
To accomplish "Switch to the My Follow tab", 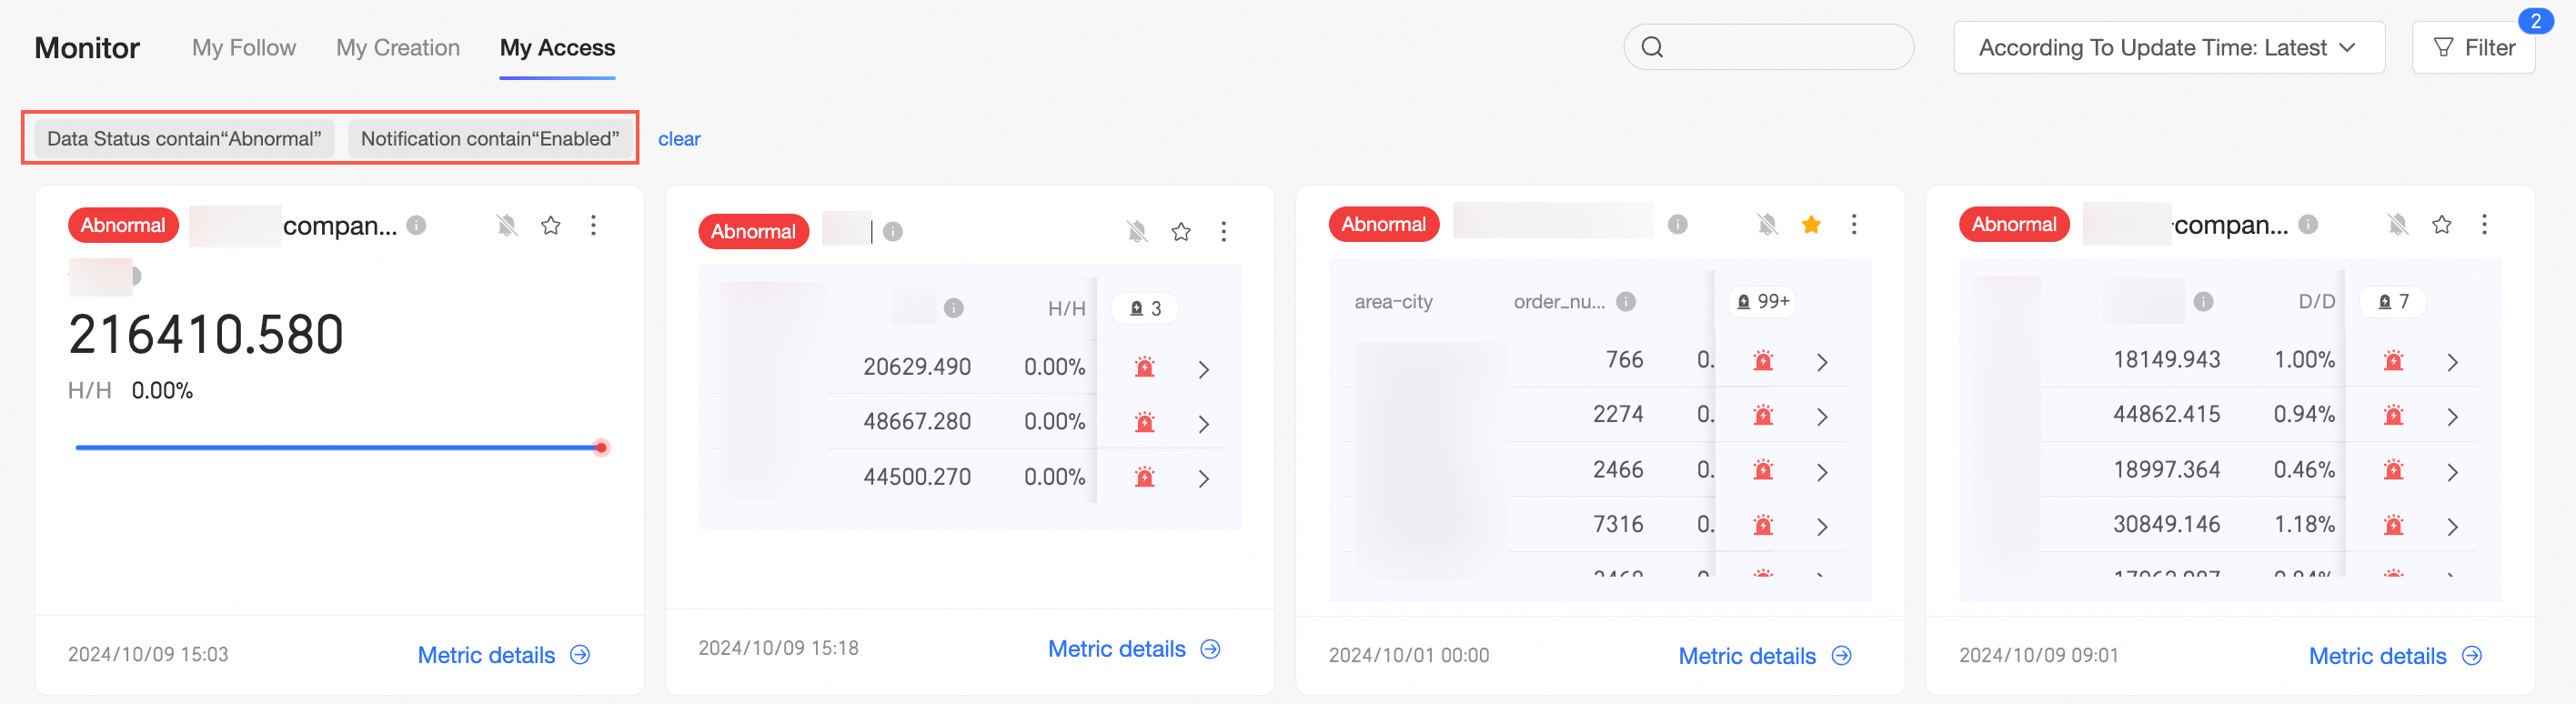I will pos(243,47).
